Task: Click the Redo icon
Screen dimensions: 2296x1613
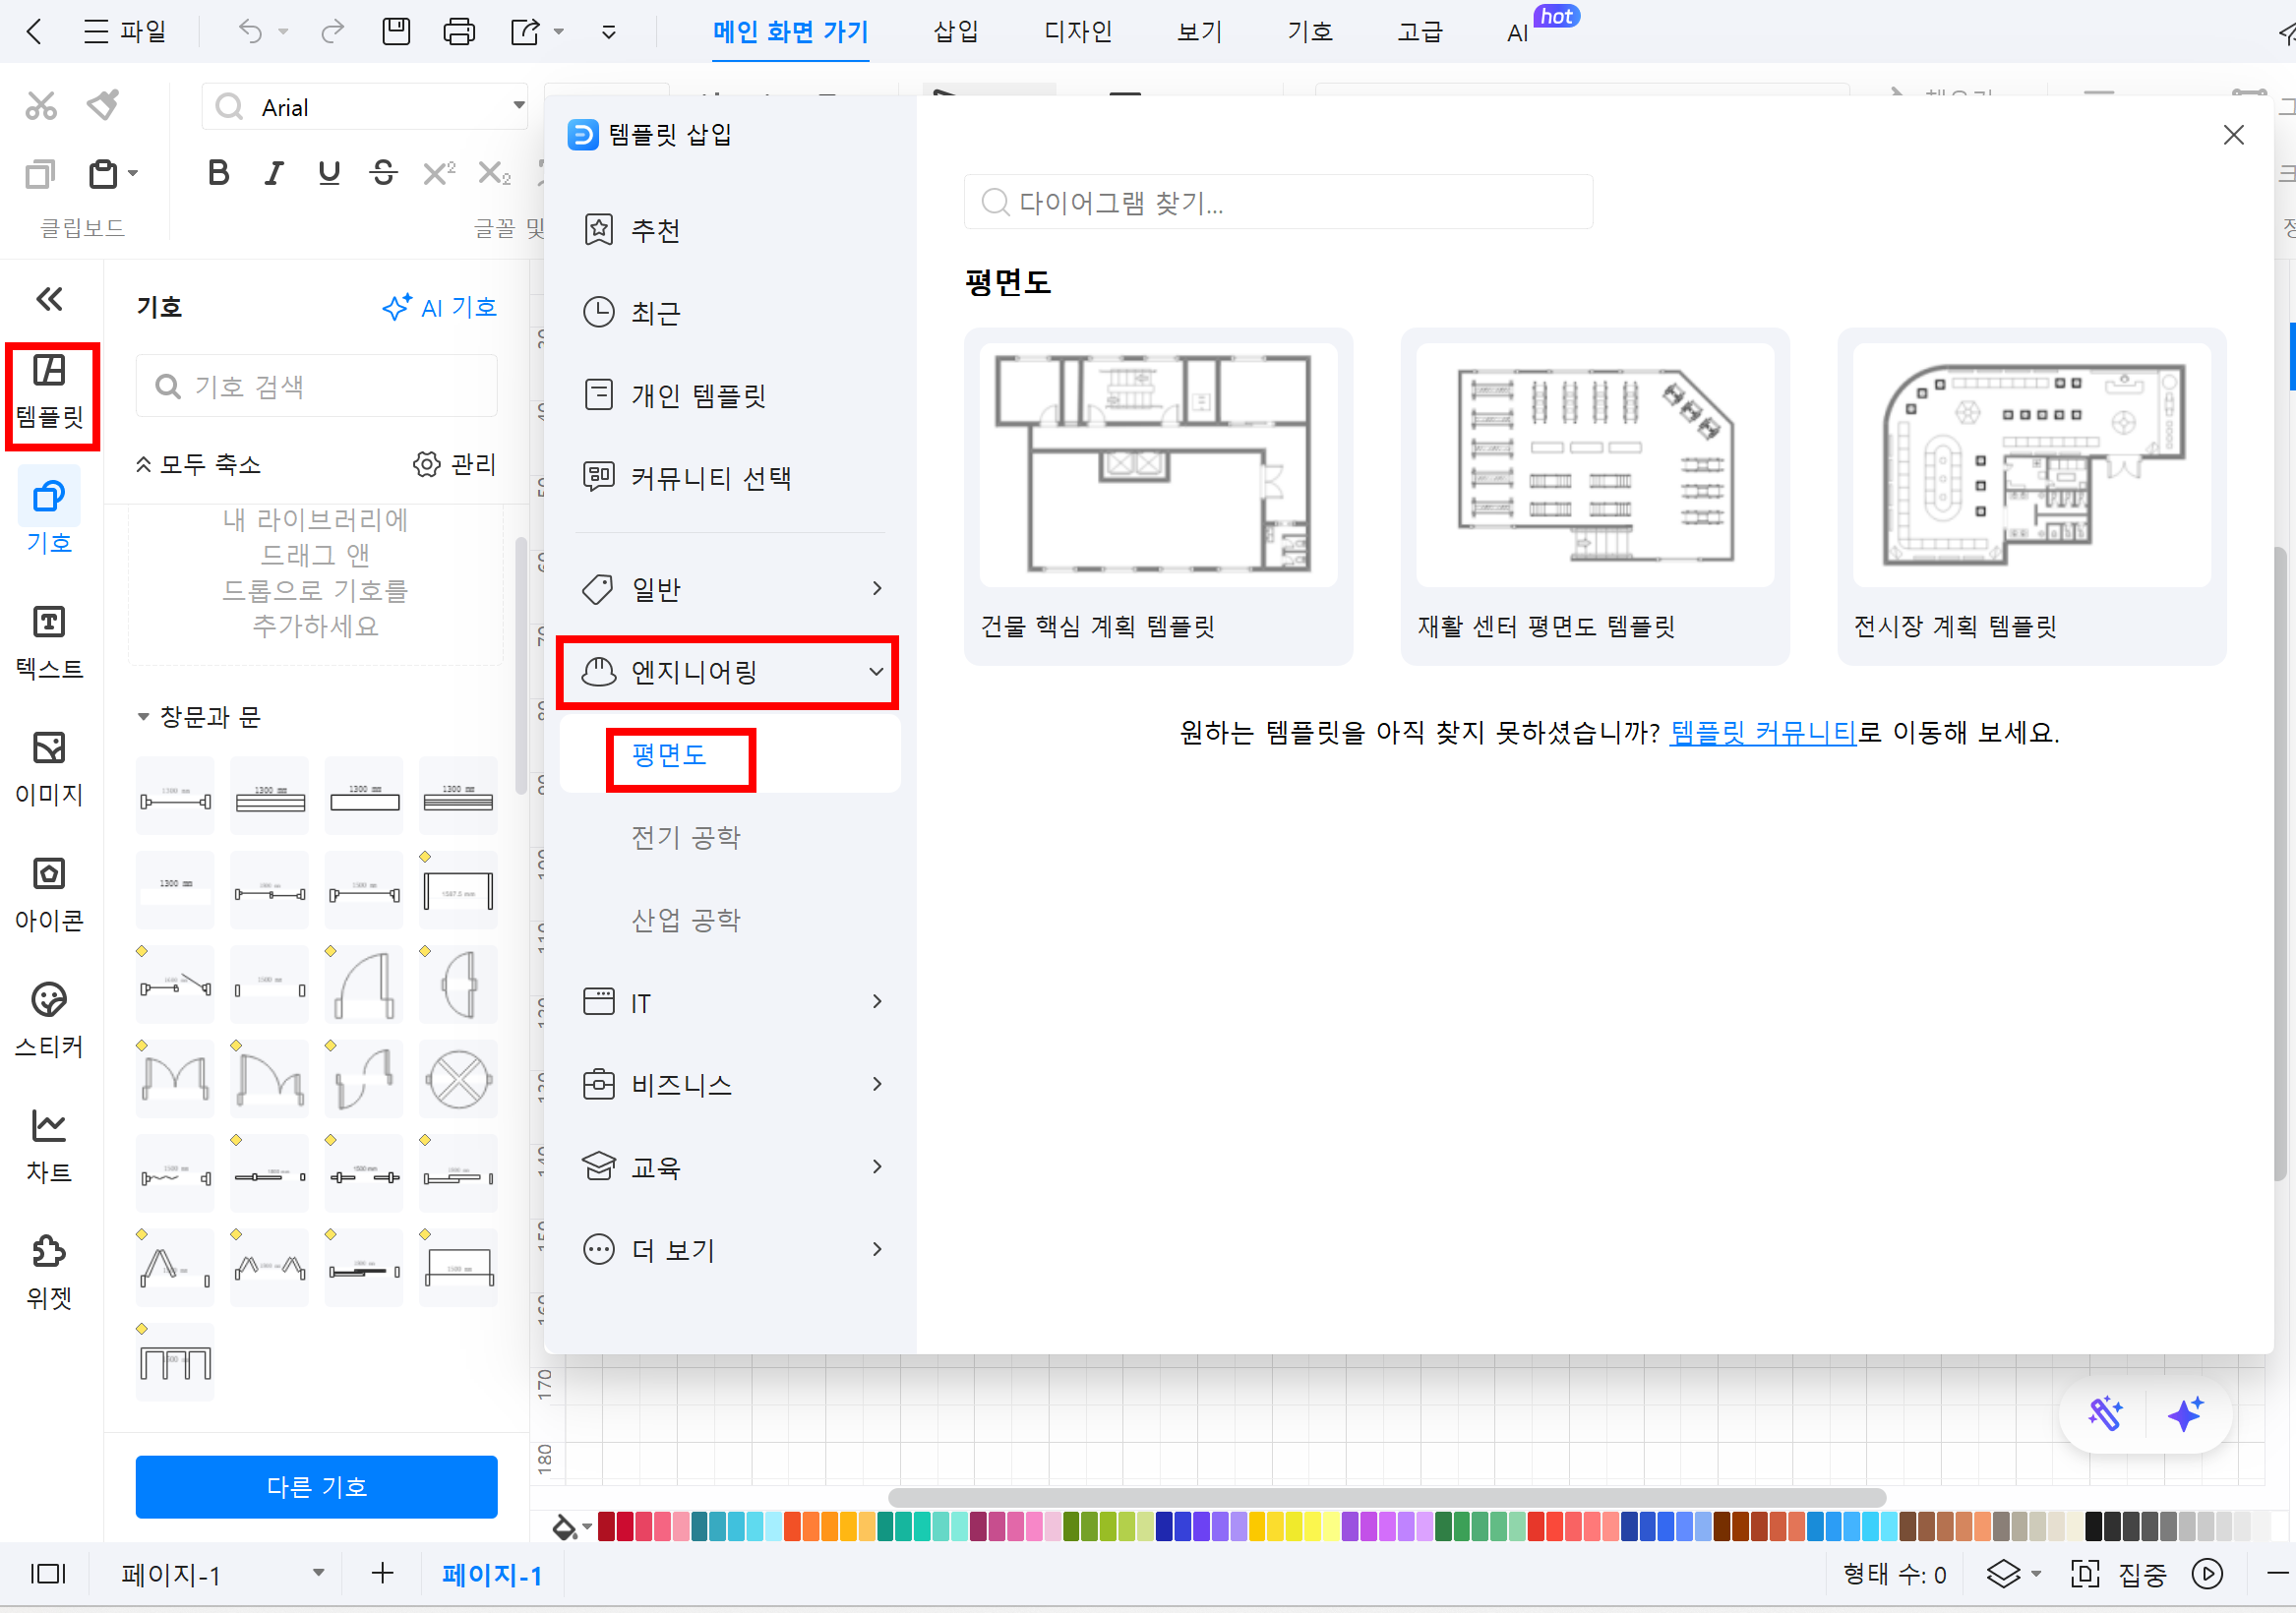Action: [x=332, y=32]
